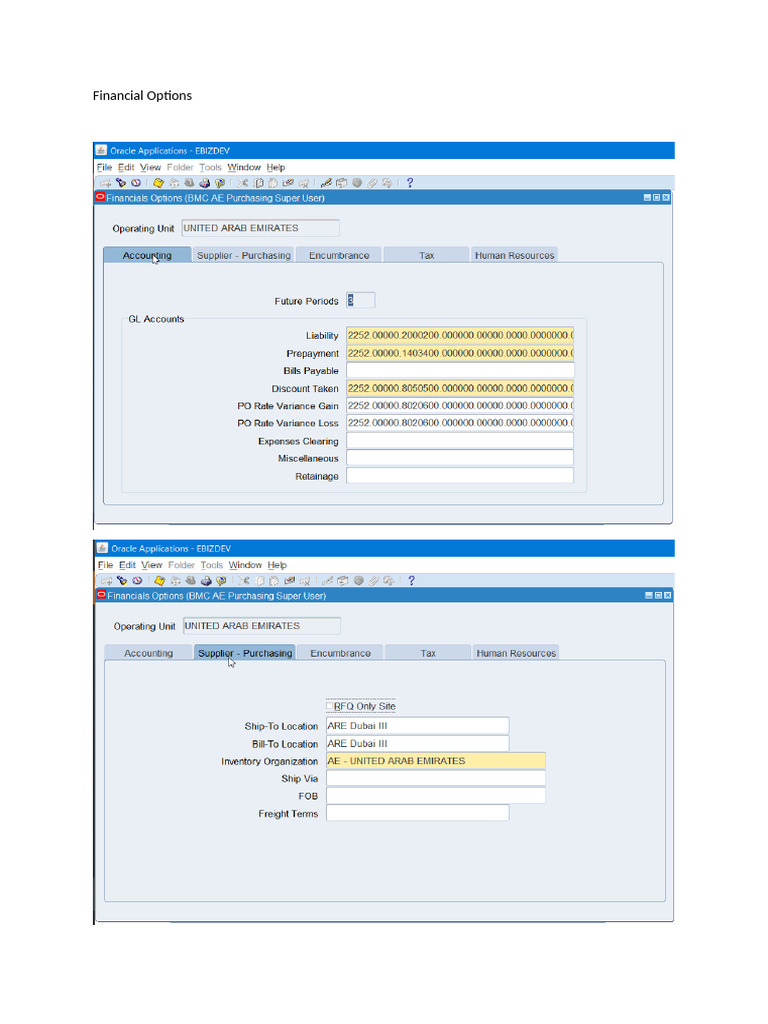Click the Cut scissors icon in lower toolbar
Image resolution: width=768 pixels, height=1024 pixels.
[x=244, y=581]
